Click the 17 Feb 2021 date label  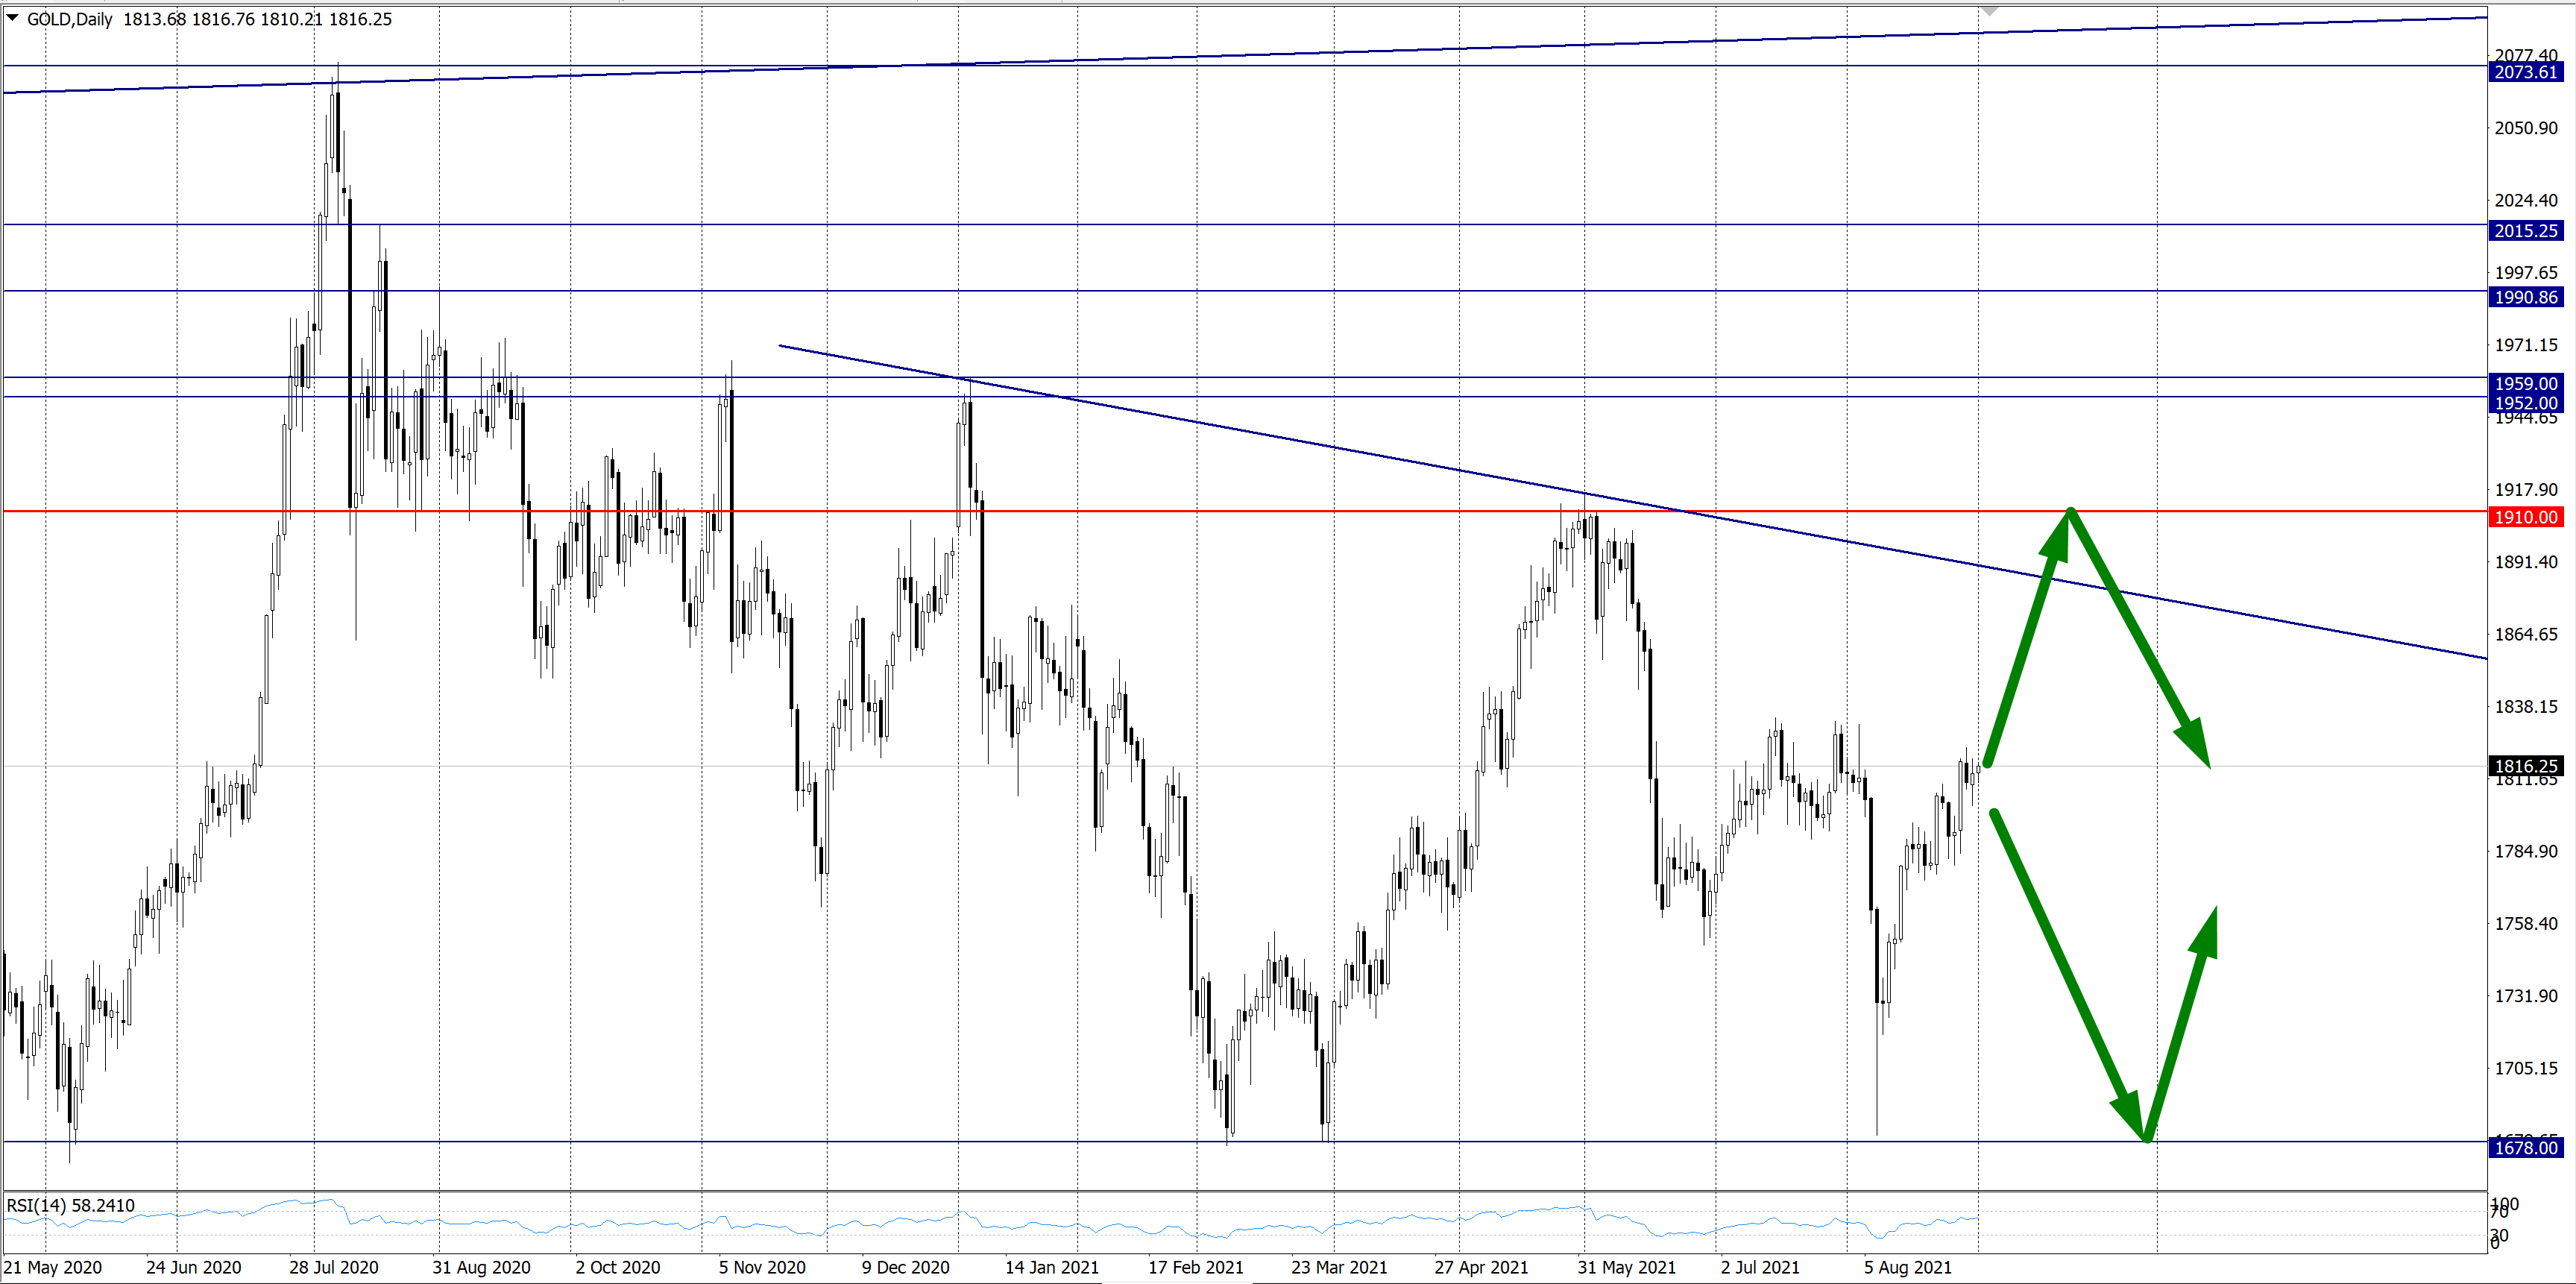pyautogui.click(x=1195, y=1267)
